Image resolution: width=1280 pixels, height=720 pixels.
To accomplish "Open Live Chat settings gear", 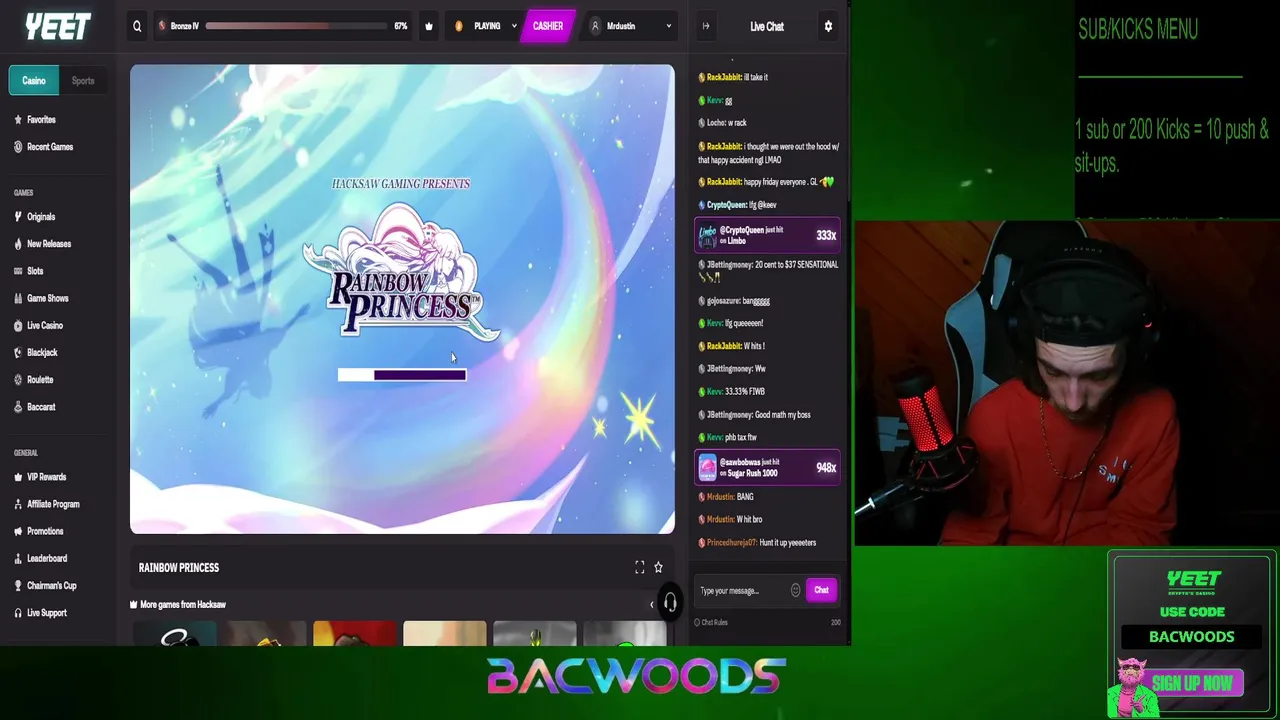I will pos(828,26).
